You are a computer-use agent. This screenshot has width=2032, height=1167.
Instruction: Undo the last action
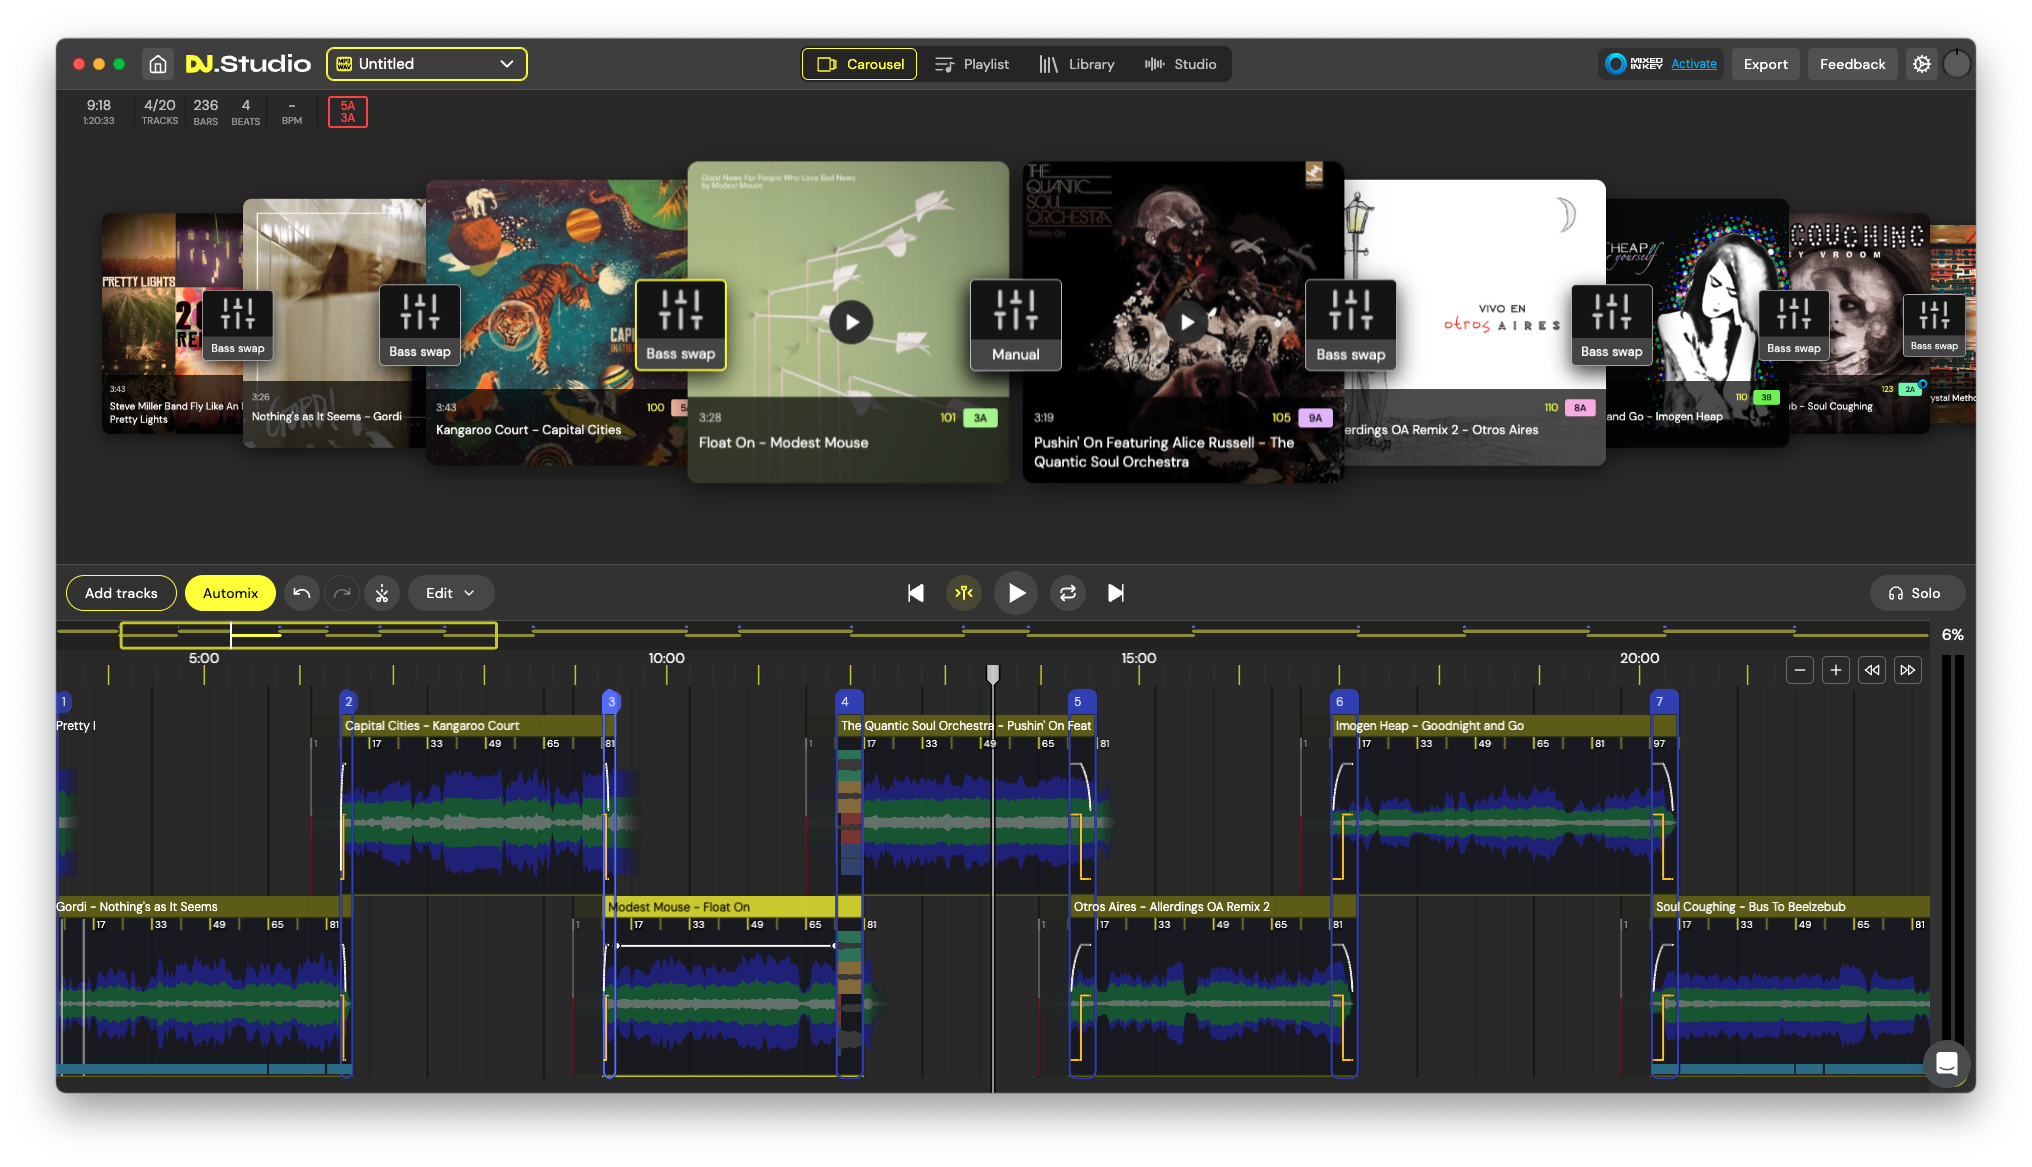(x=302, y=593)
